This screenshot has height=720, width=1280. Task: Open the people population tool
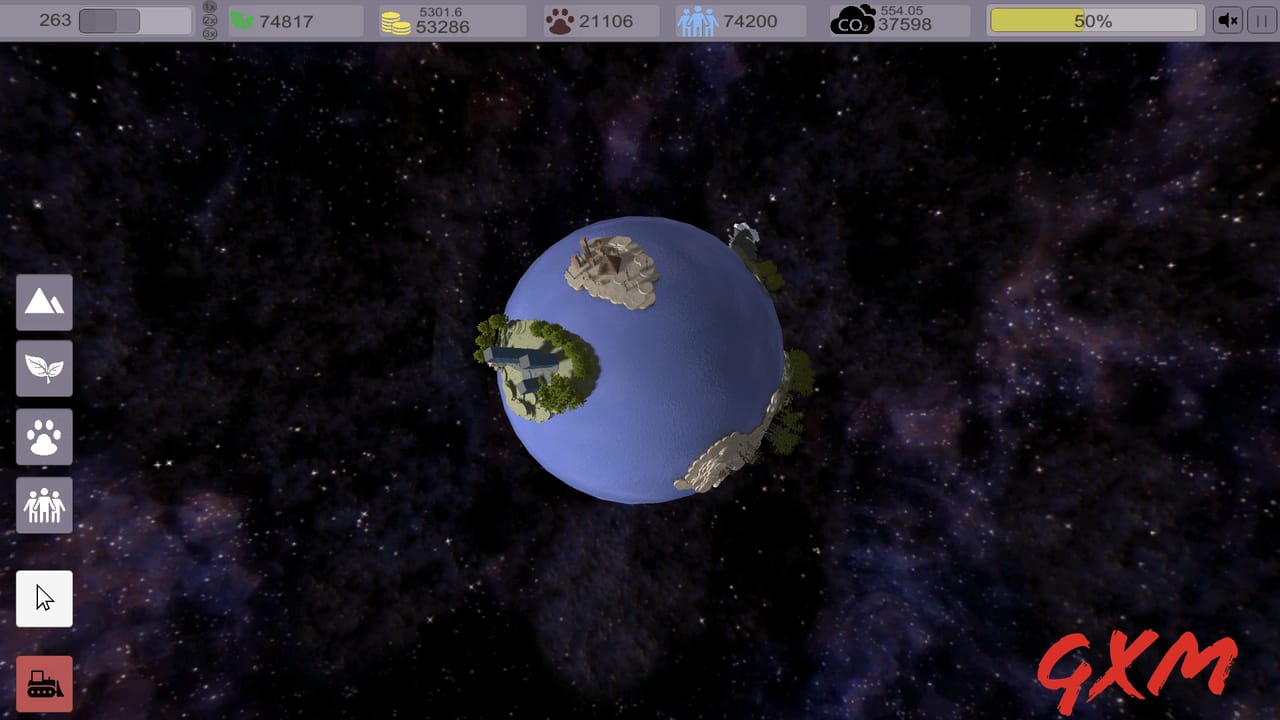click(44, 505)
